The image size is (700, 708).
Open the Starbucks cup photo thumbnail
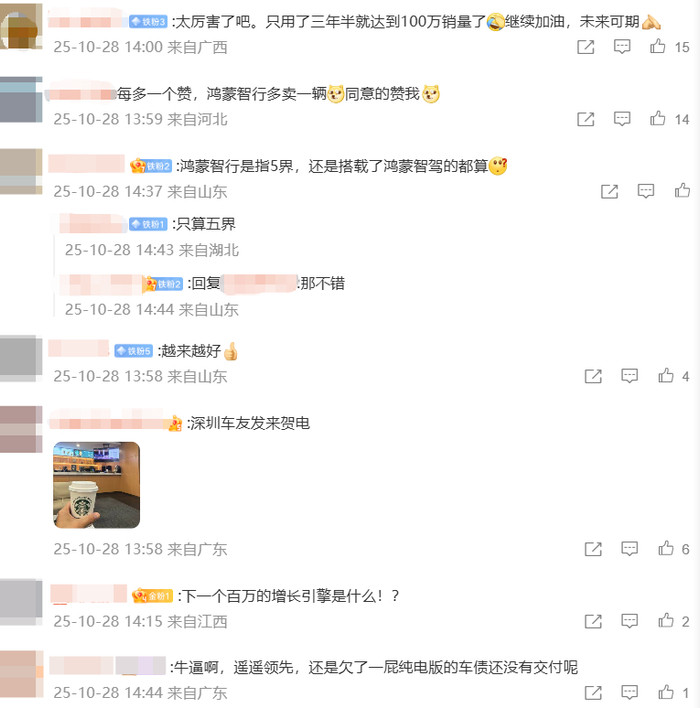[x=97, y=485]
